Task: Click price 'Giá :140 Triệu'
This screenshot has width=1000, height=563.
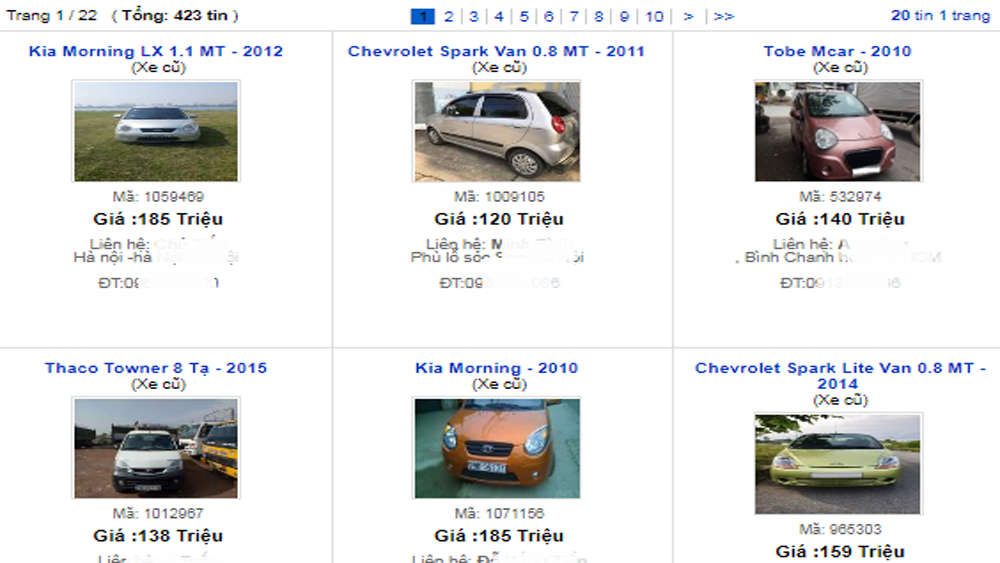Action: (840, 219)
